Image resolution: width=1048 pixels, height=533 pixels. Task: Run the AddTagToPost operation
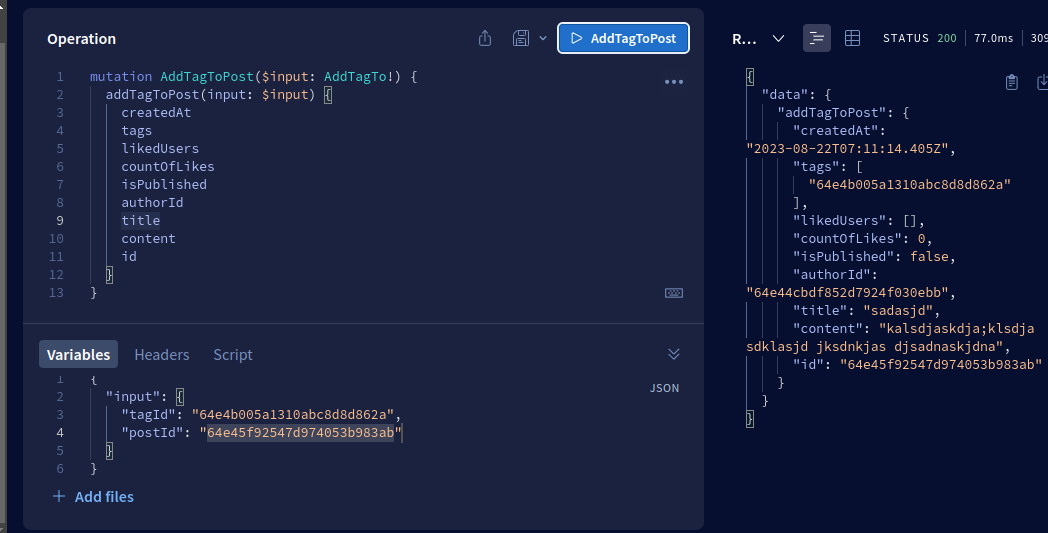click(x=623, y=38)
